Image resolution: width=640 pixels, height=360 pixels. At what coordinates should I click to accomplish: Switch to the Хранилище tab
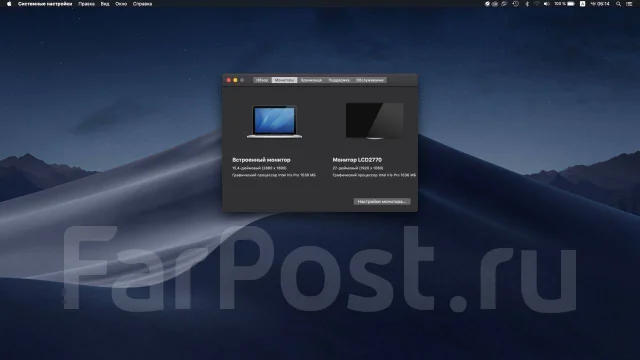click(311, 80)
